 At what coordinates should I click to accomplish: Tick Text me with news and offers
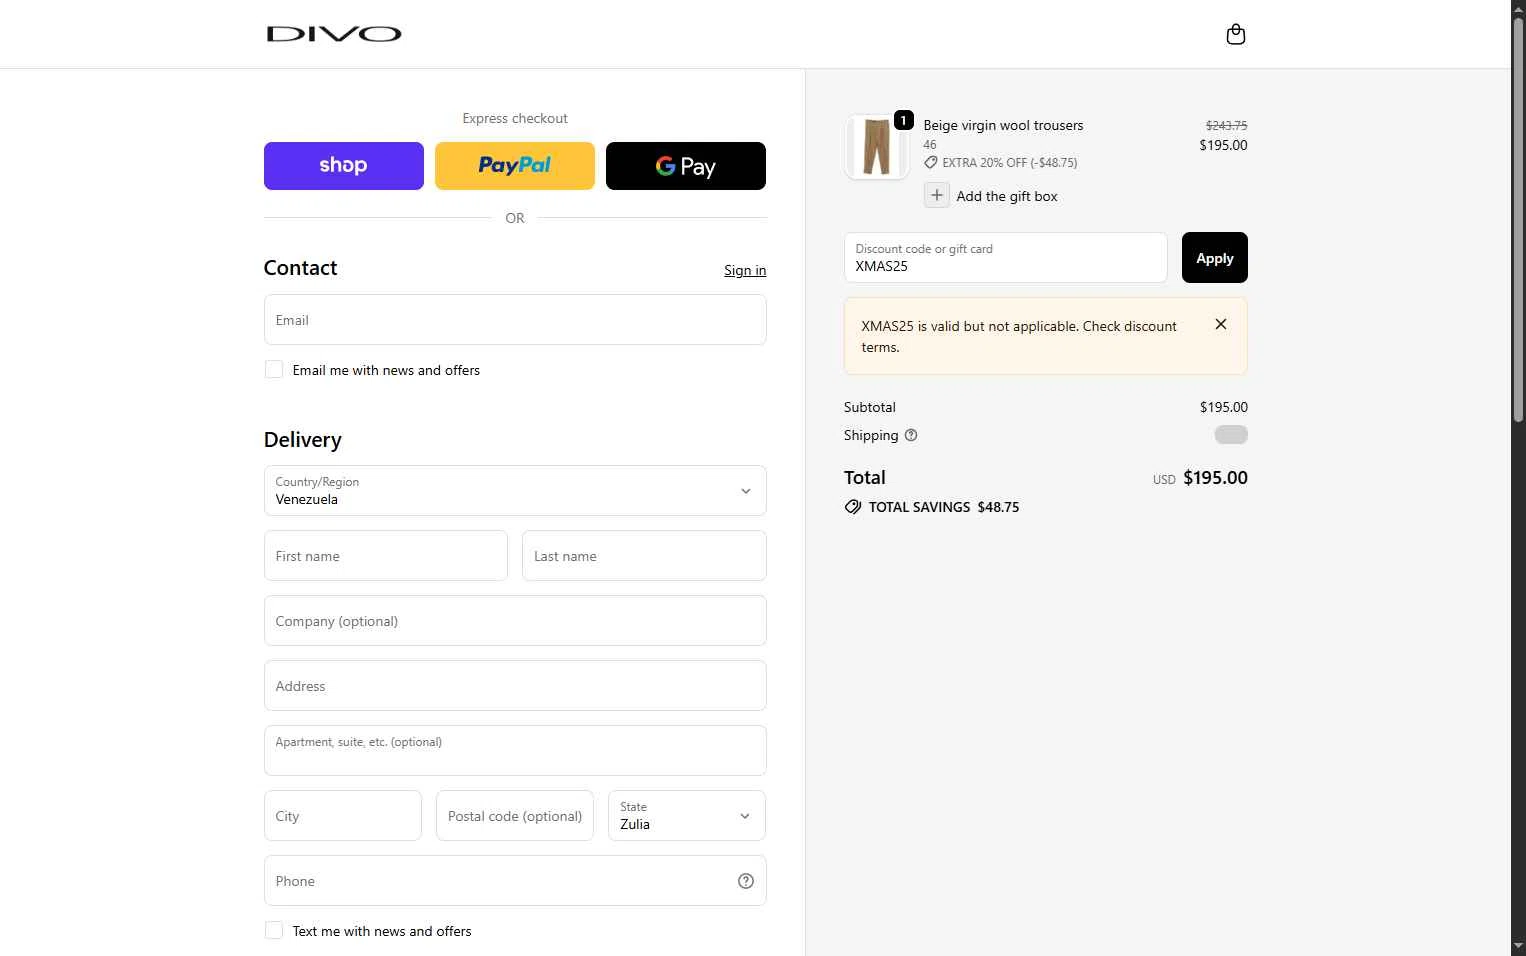(x=273, y=931)
